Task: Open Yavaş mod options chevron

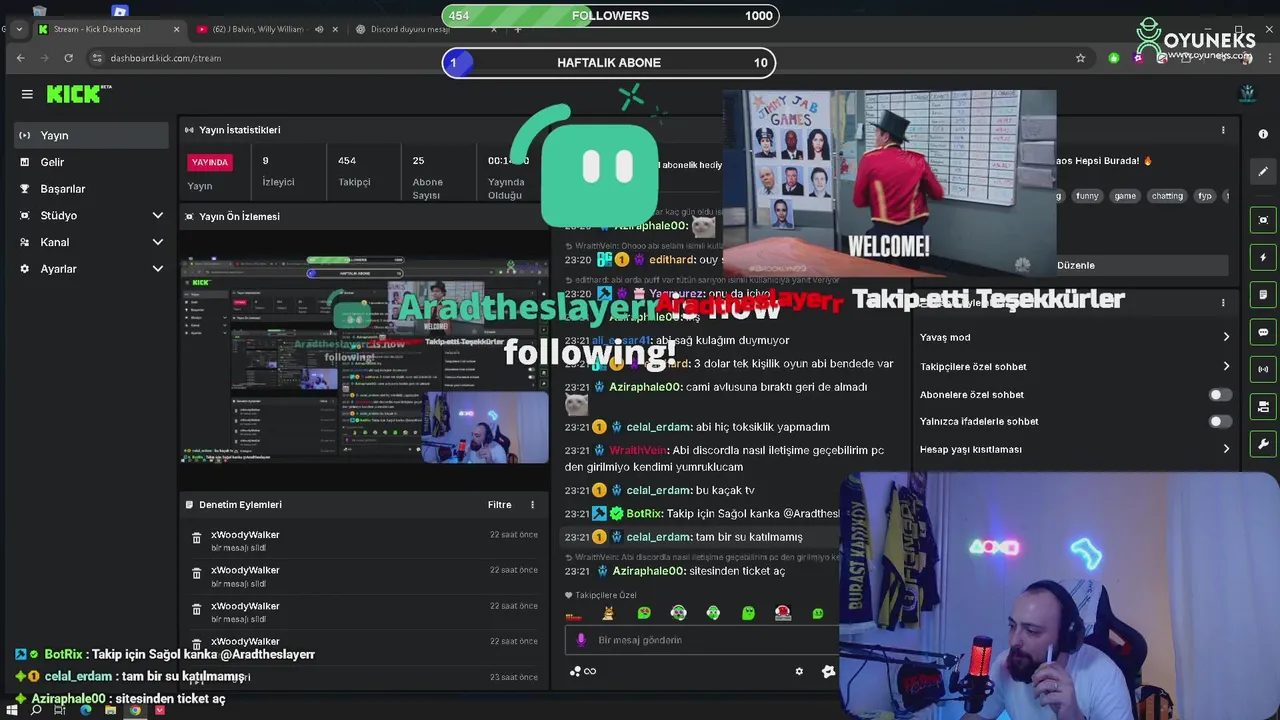Action: 1226,337
